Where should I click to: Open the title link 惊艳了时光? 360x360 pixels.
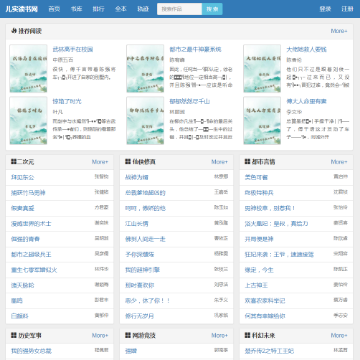[67, 101]
